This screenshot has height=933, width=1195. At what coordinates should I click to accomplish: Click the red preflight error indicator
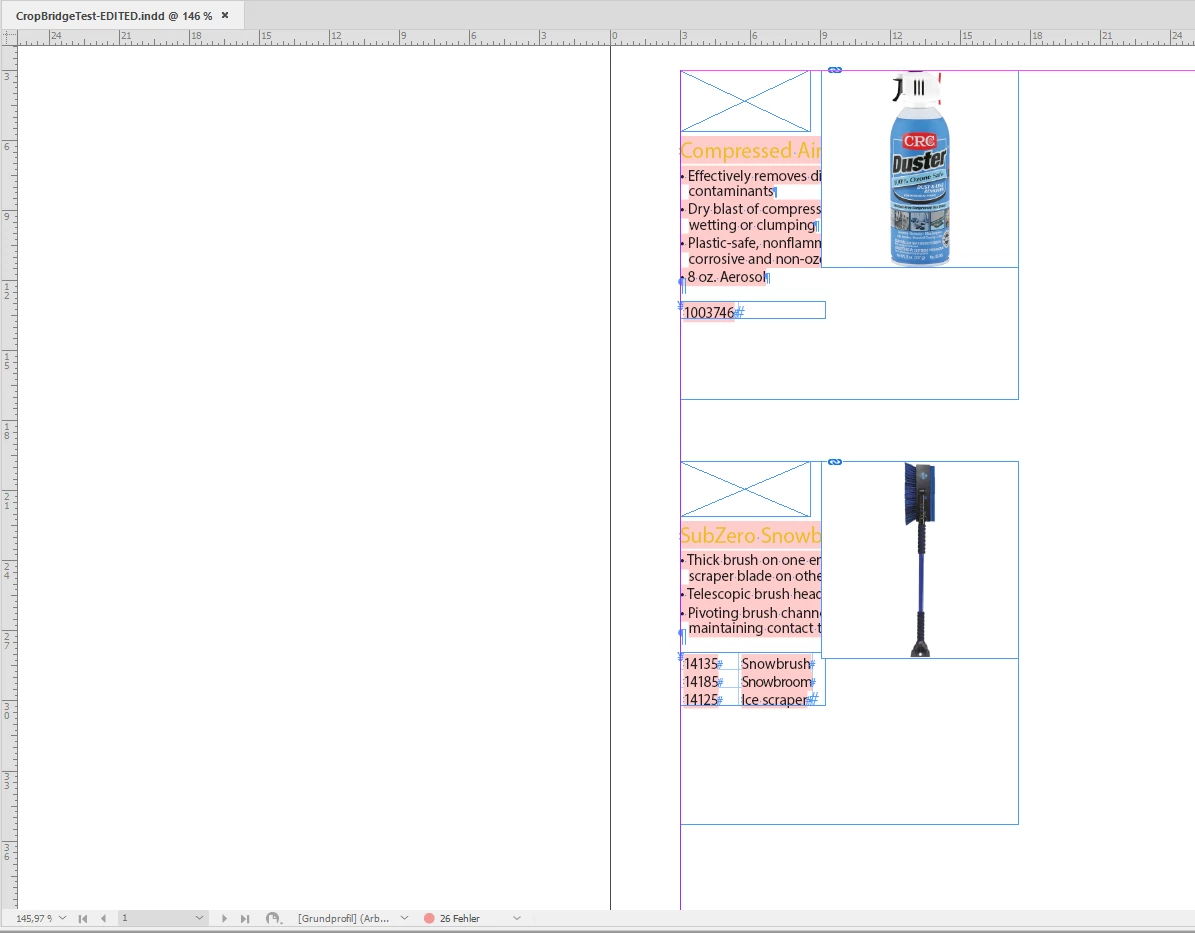[x=429, y=919]
